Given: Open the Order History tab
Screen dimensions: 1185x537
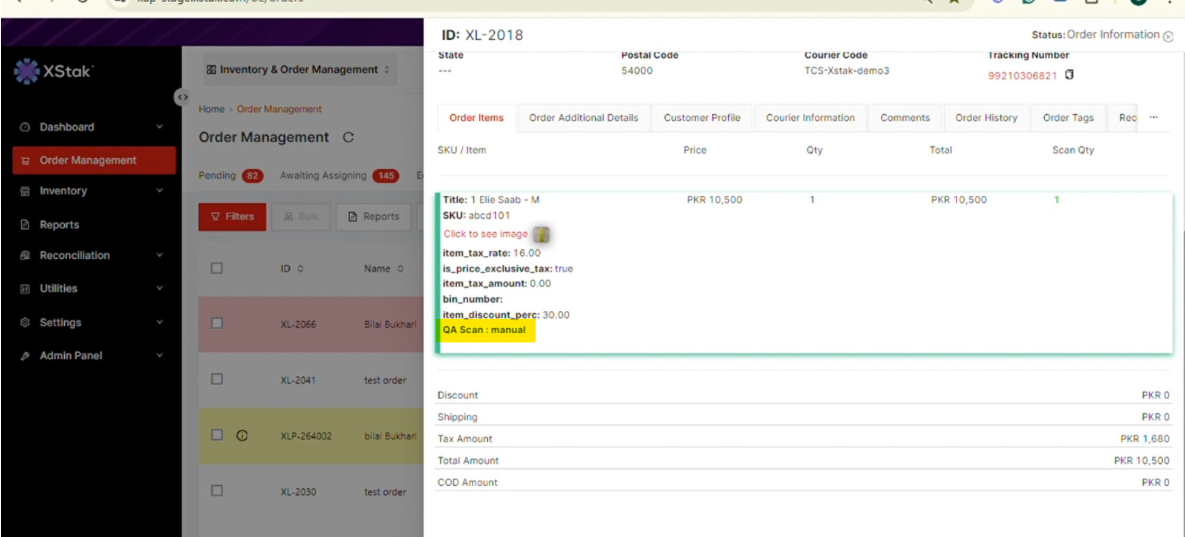Looking at the screenshot, I should pyautogui.click(x=985, y=118).
